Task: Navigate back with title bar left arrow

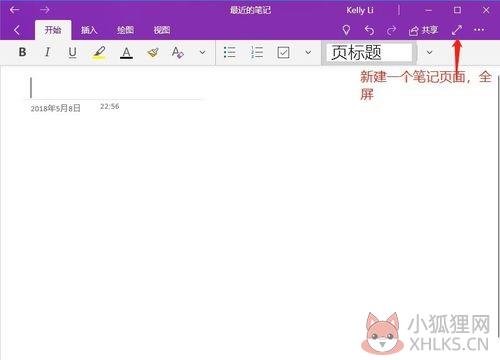Action: tap(14, 10)
